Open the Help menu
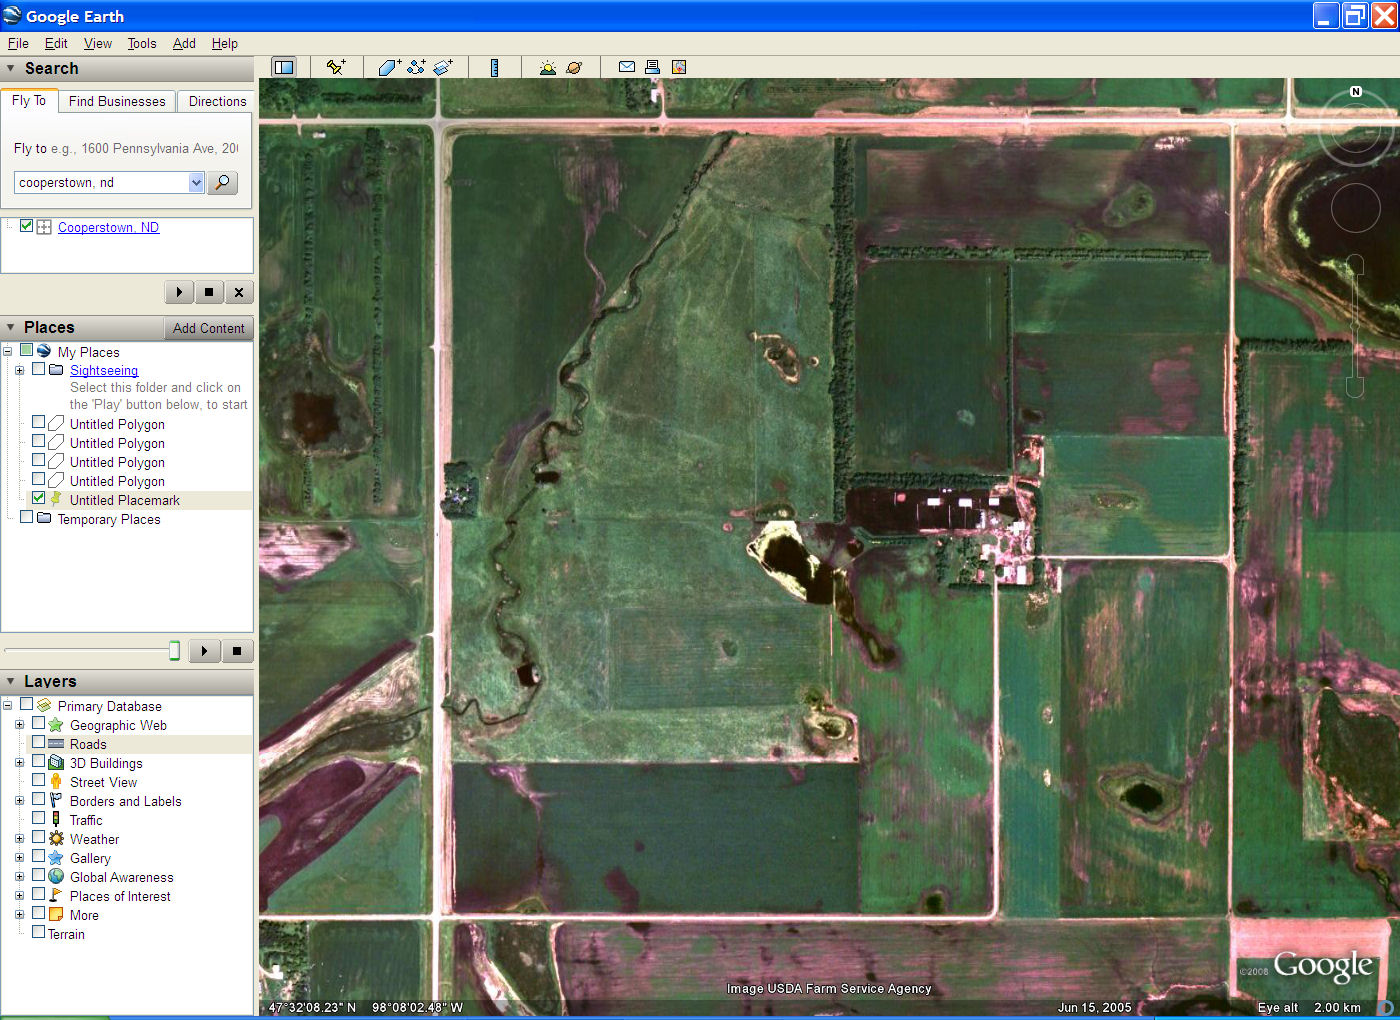 [225, 43]
